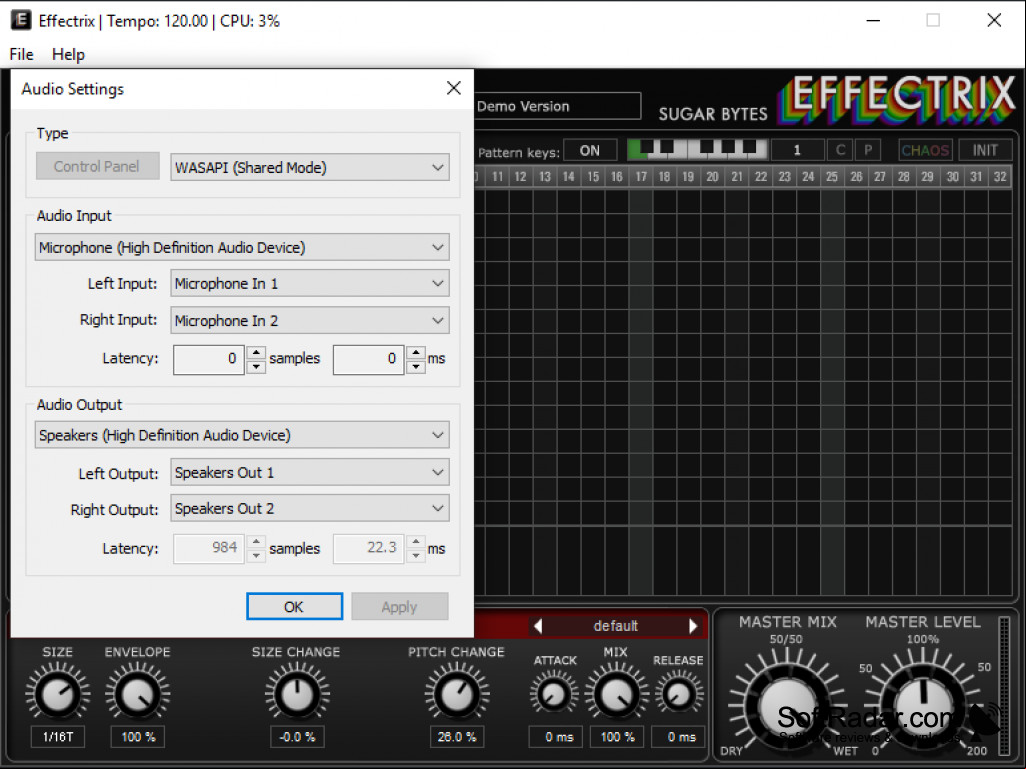Open the File menu
This screenshot has height=769, width=1026.
(x=22, y=54)
